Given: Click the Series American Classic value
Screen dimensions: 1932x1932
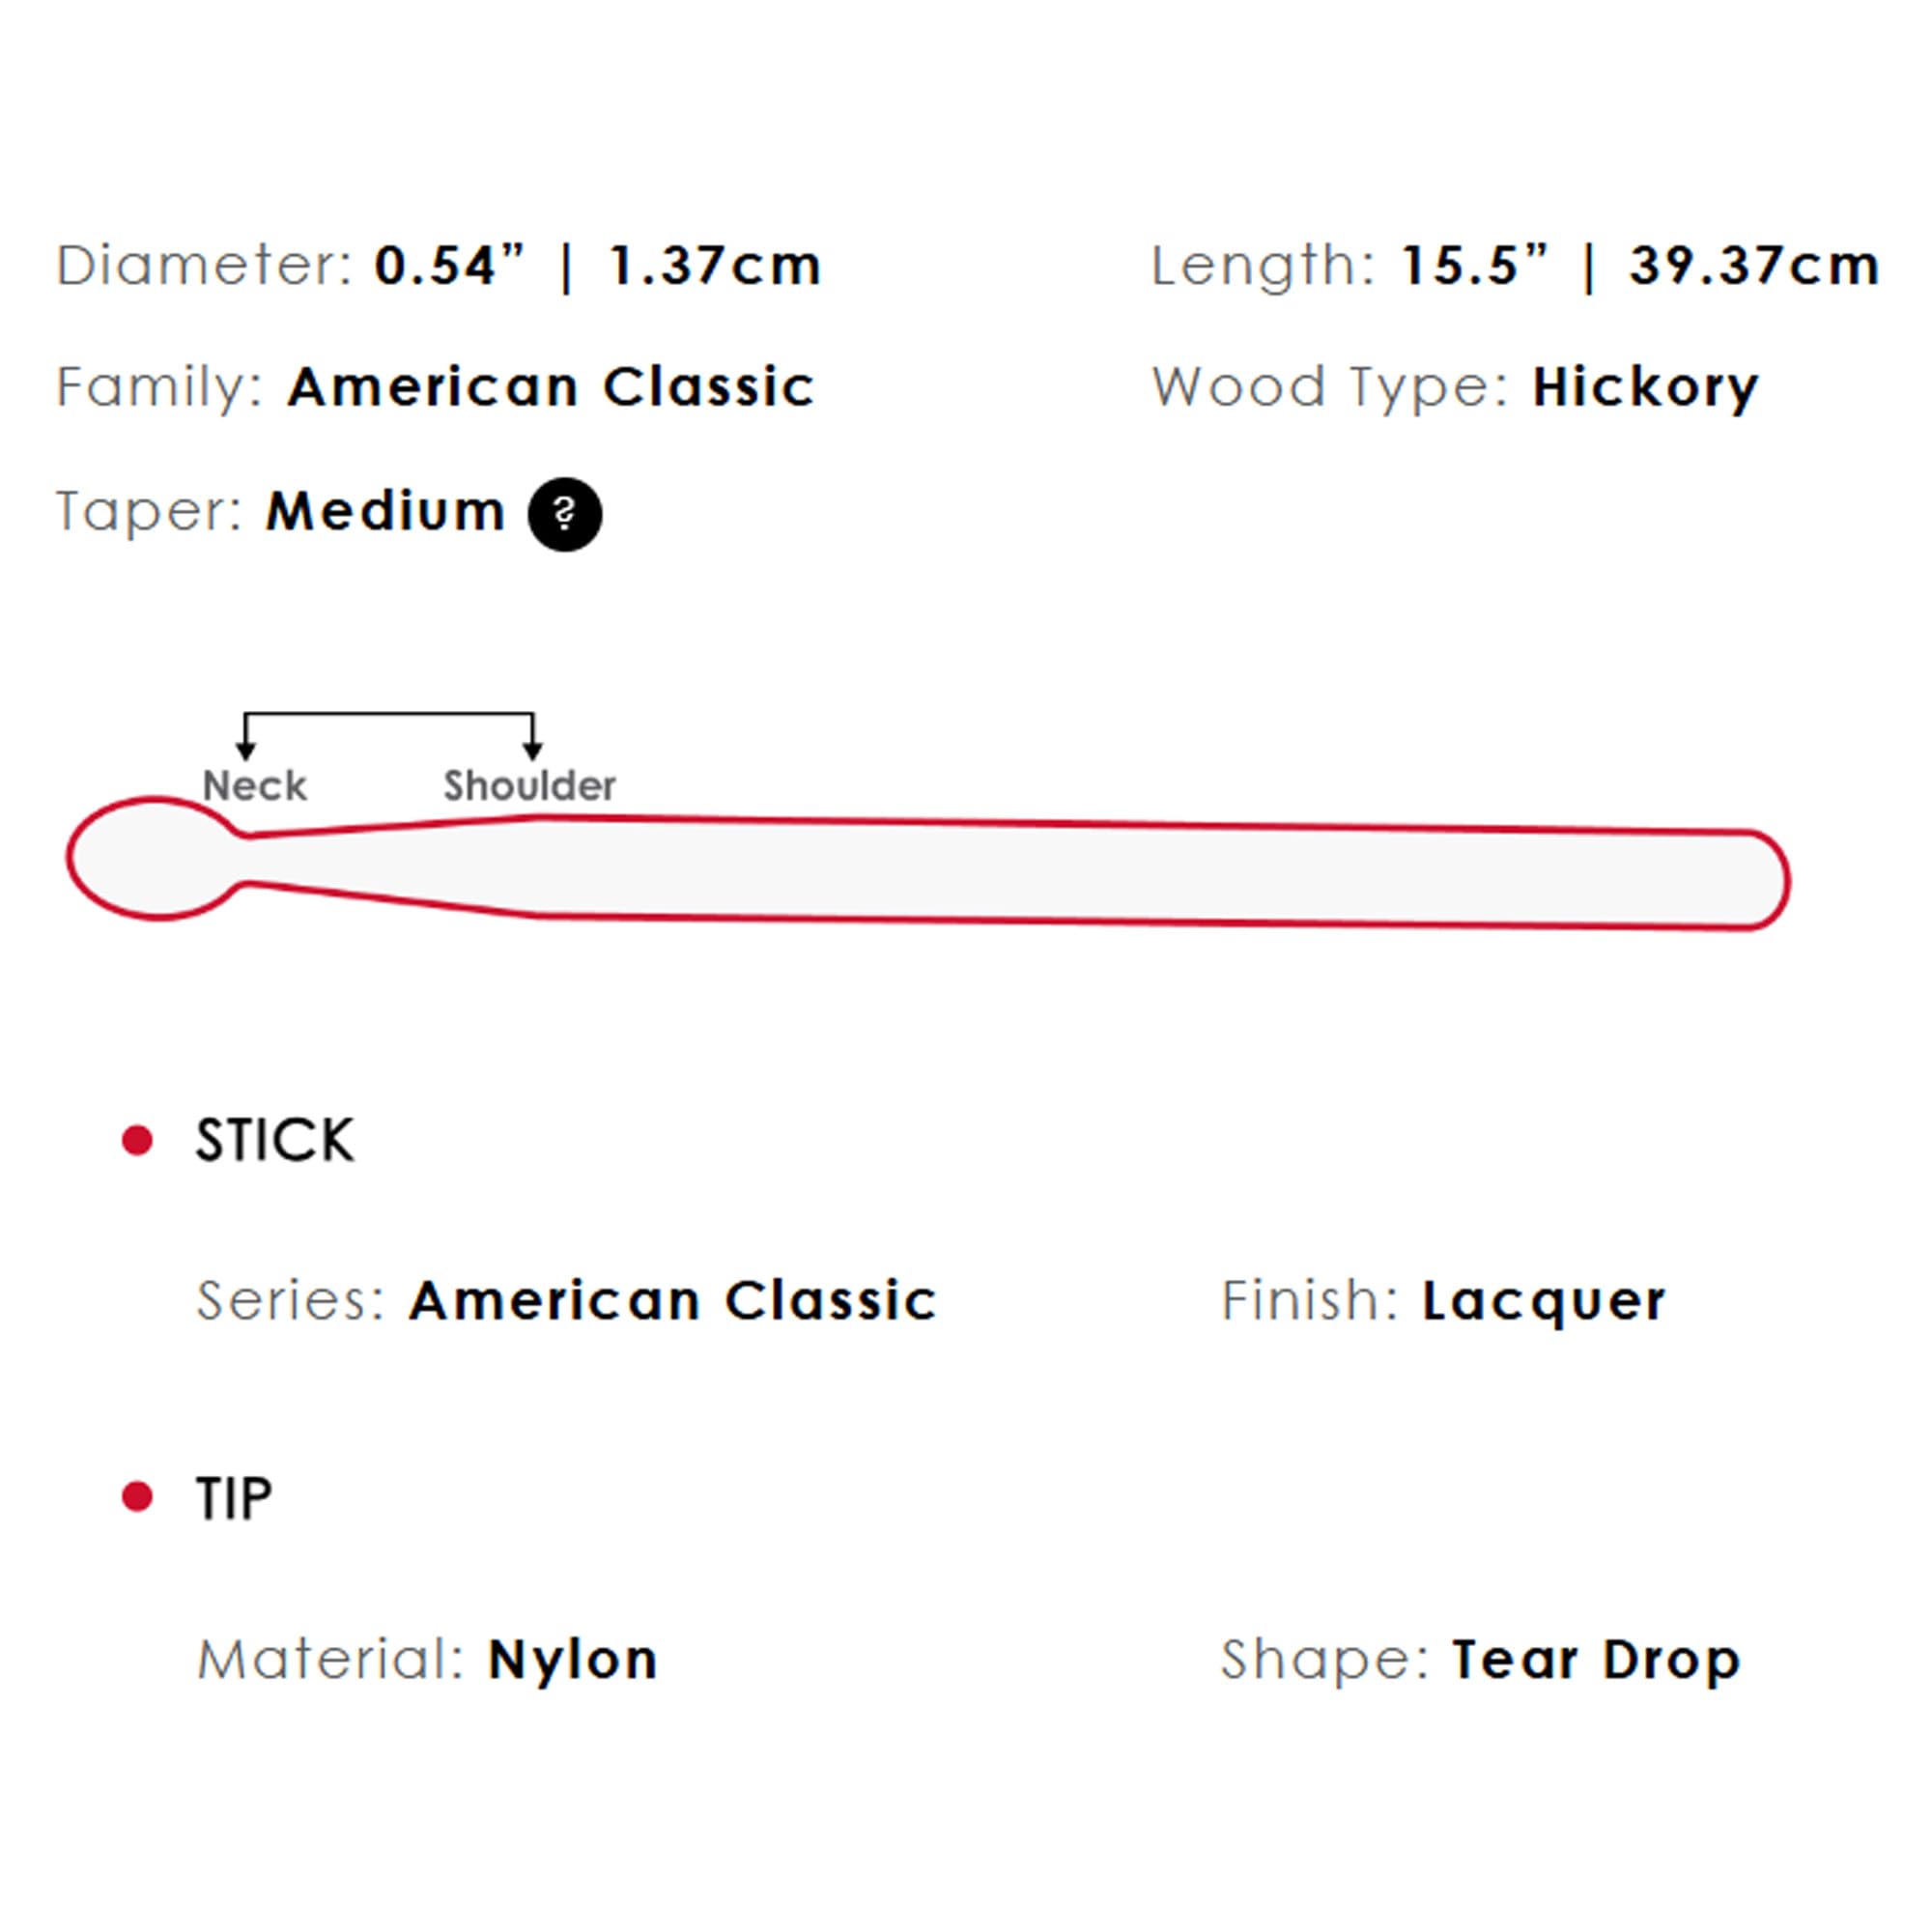Looking at the screenshot, I should click(673, 1300).
